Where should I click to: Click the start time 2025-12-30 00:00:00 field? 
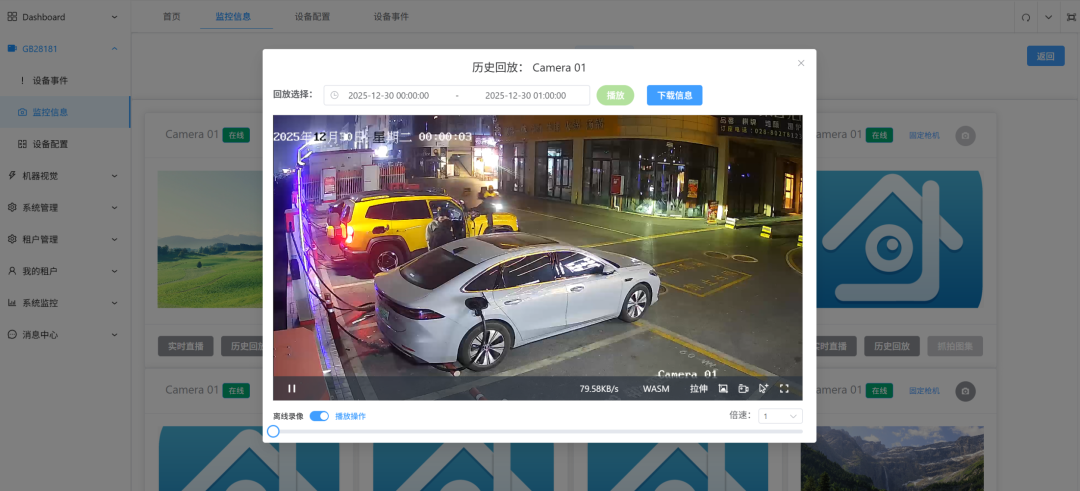coord(388,96)
